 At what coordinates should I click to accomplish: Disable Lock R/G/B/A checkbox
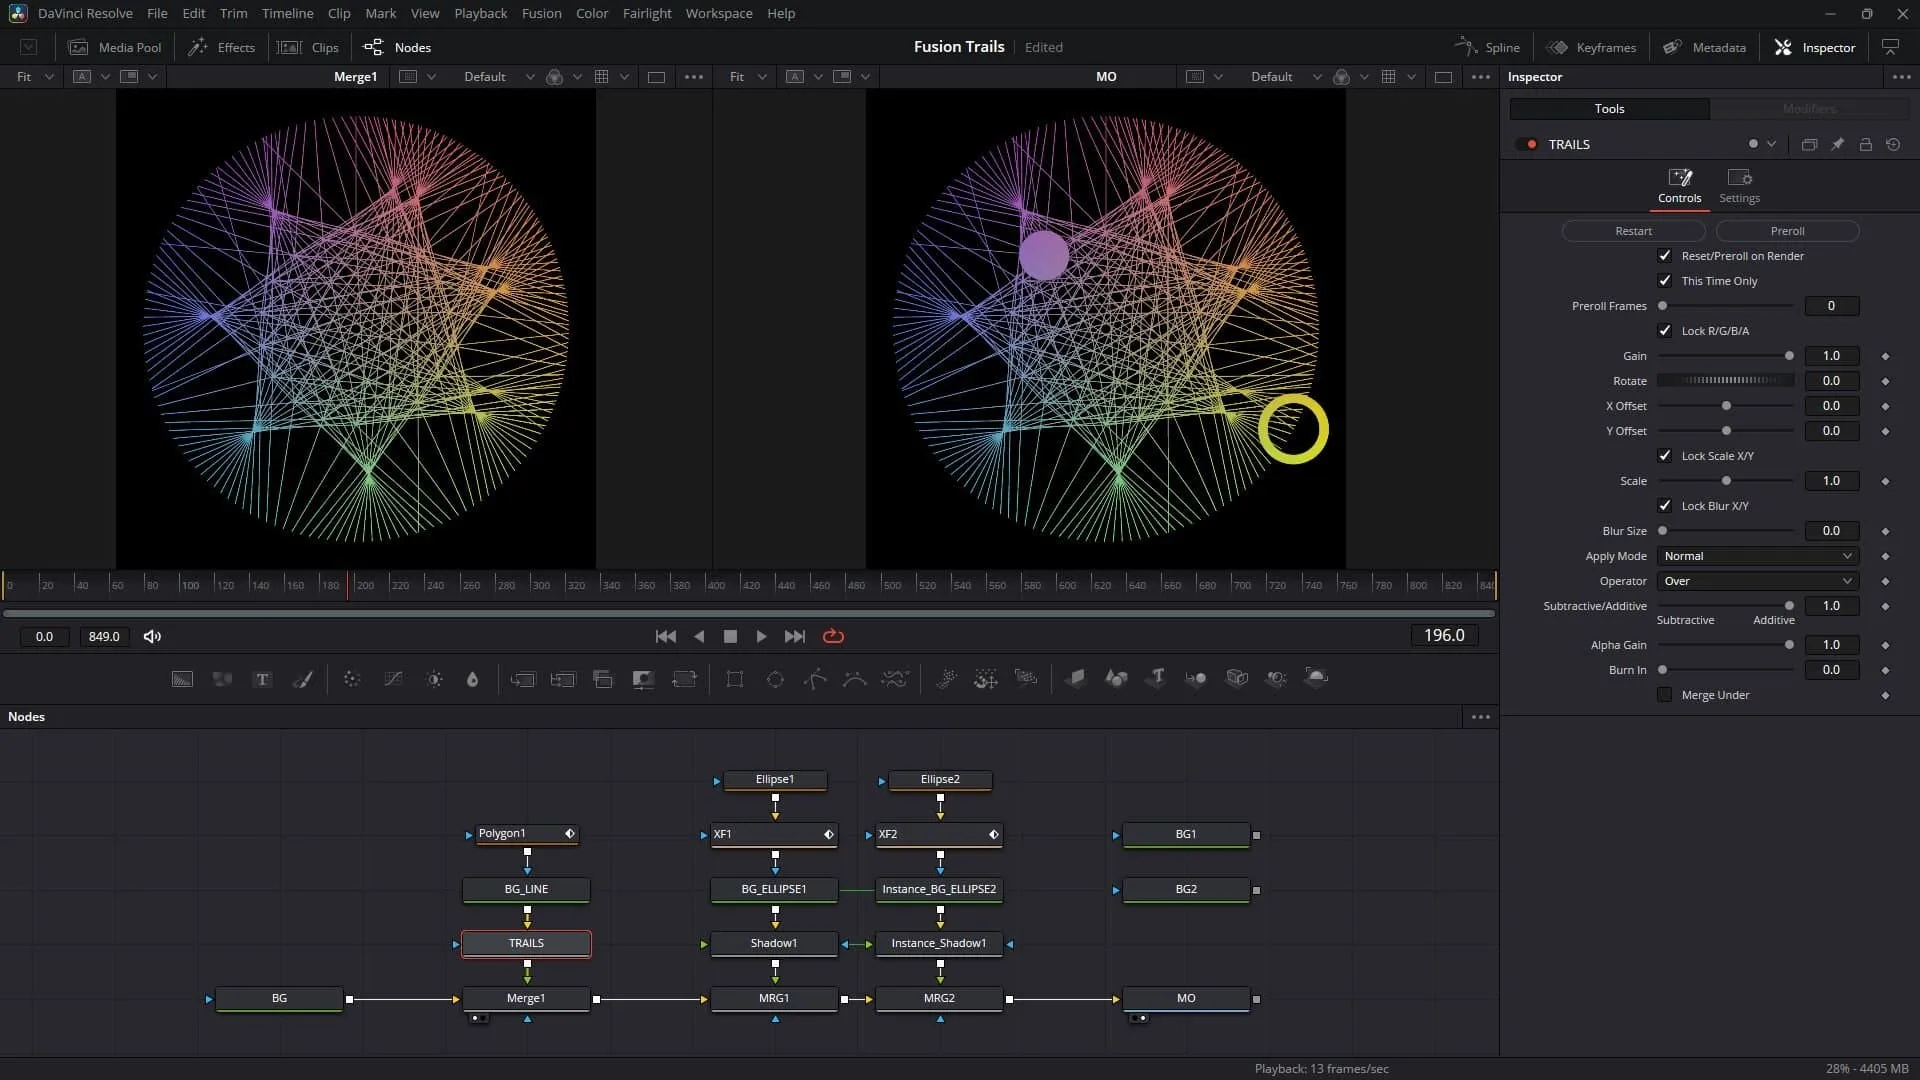tap(1664, 331)
